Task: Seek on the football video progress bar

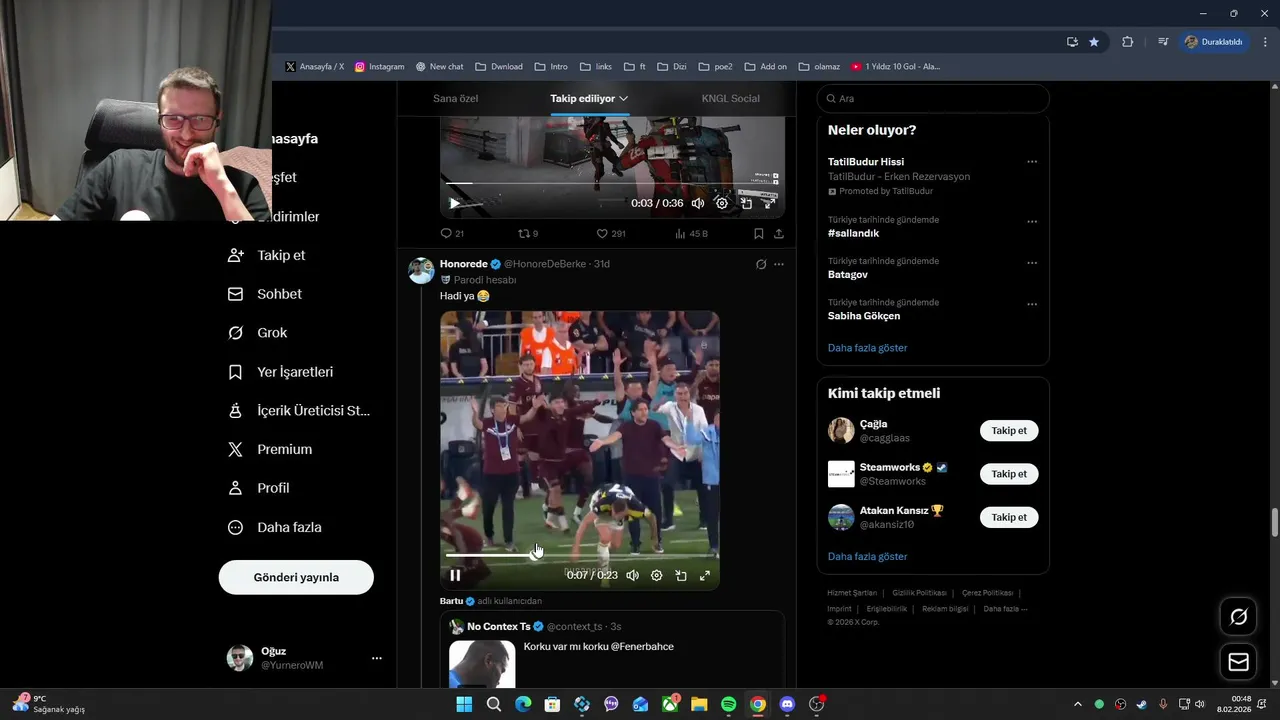Action: [580, 554]
